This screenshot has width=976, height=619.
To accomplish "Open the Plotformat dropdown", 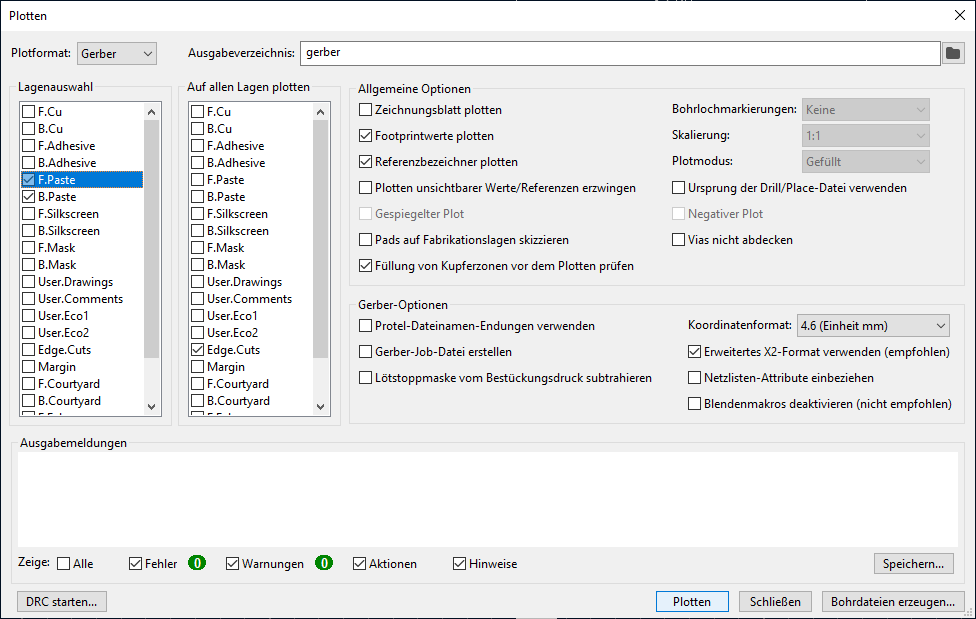I will (117, 53).
